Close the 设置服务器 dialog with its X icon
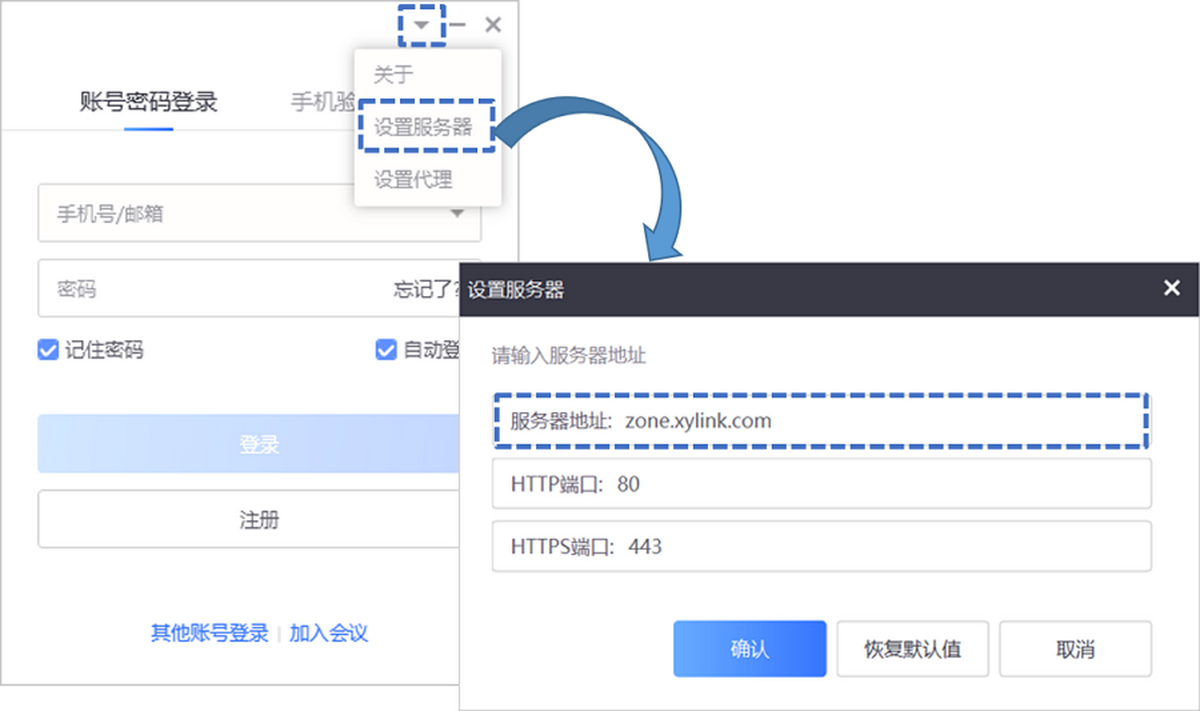This screenshot has height=711, width=1200. pyautogui.click(x=1171, y=288)
